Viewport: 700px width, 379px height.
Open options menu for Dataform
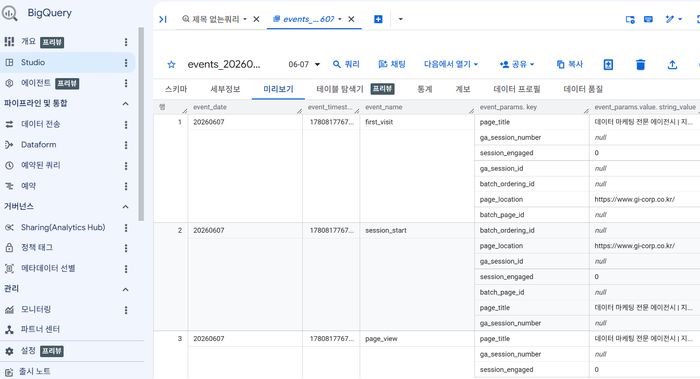click(x=126, y=145)
